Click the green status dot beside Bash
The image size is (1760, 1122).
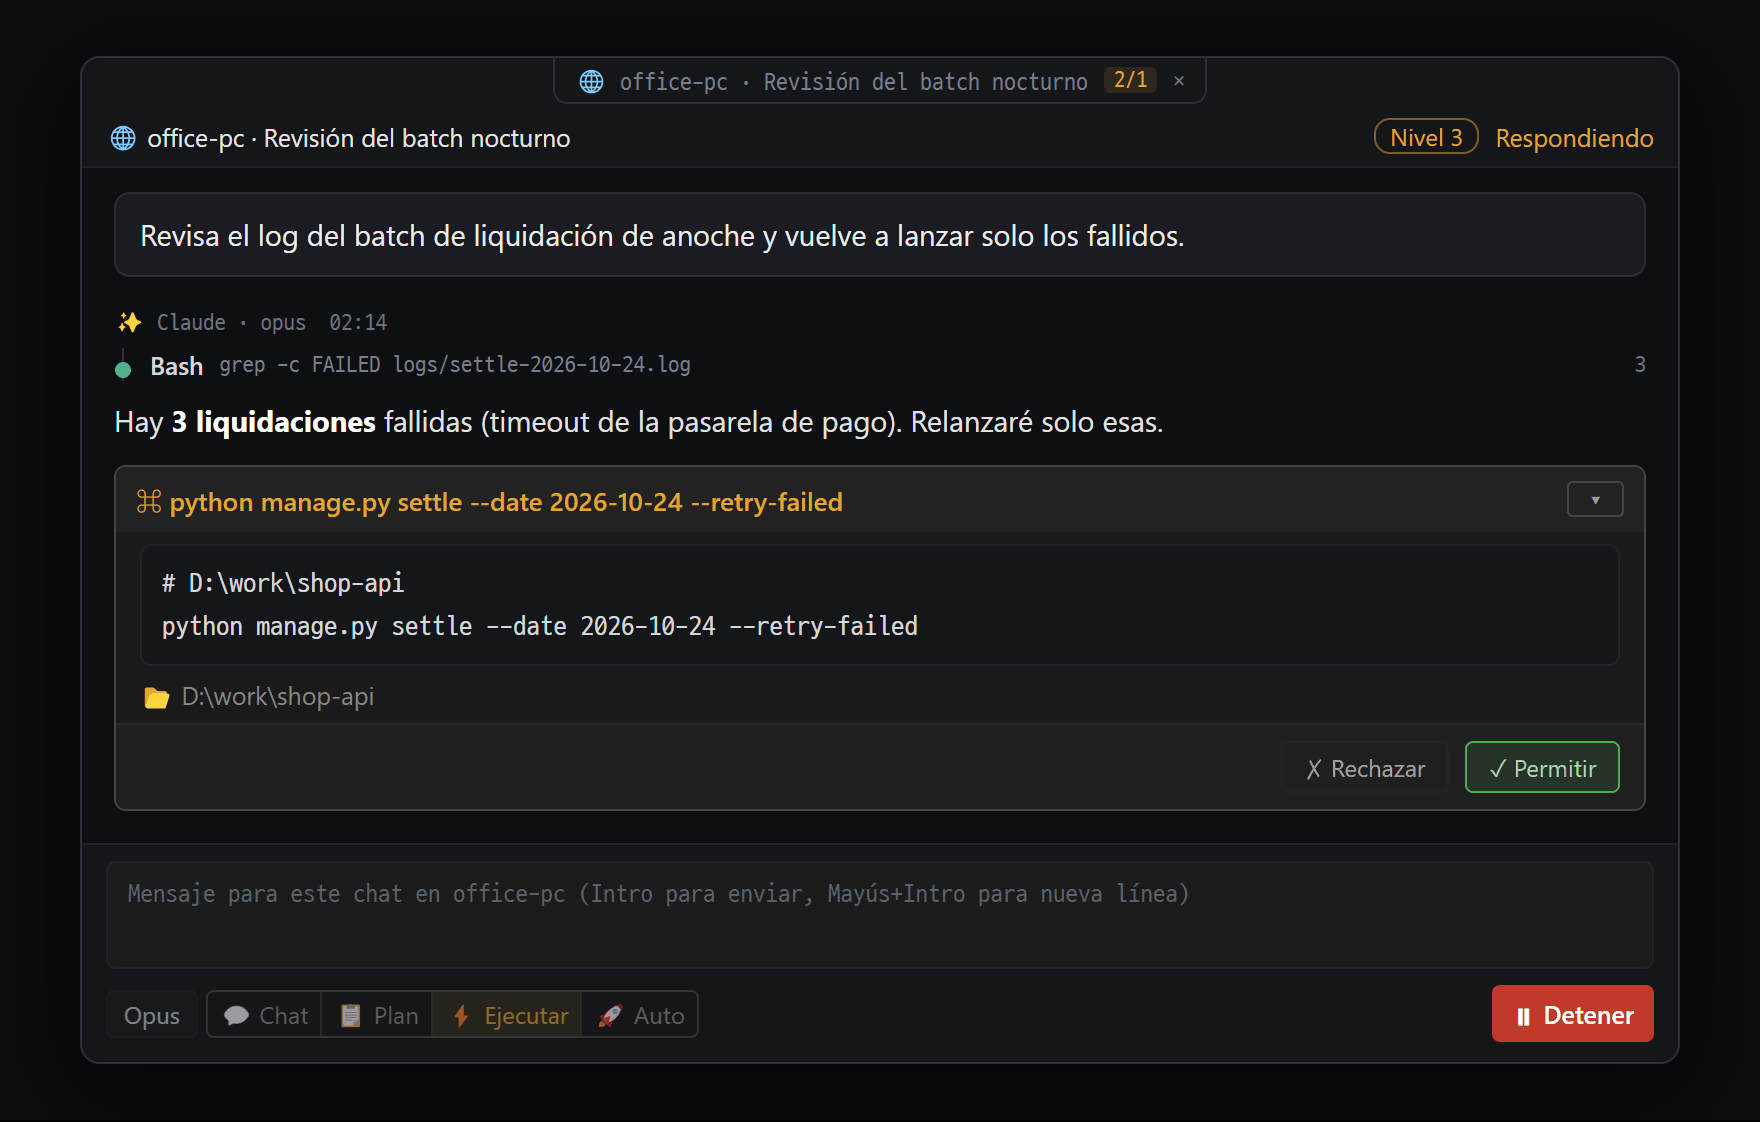coord(123,370)
